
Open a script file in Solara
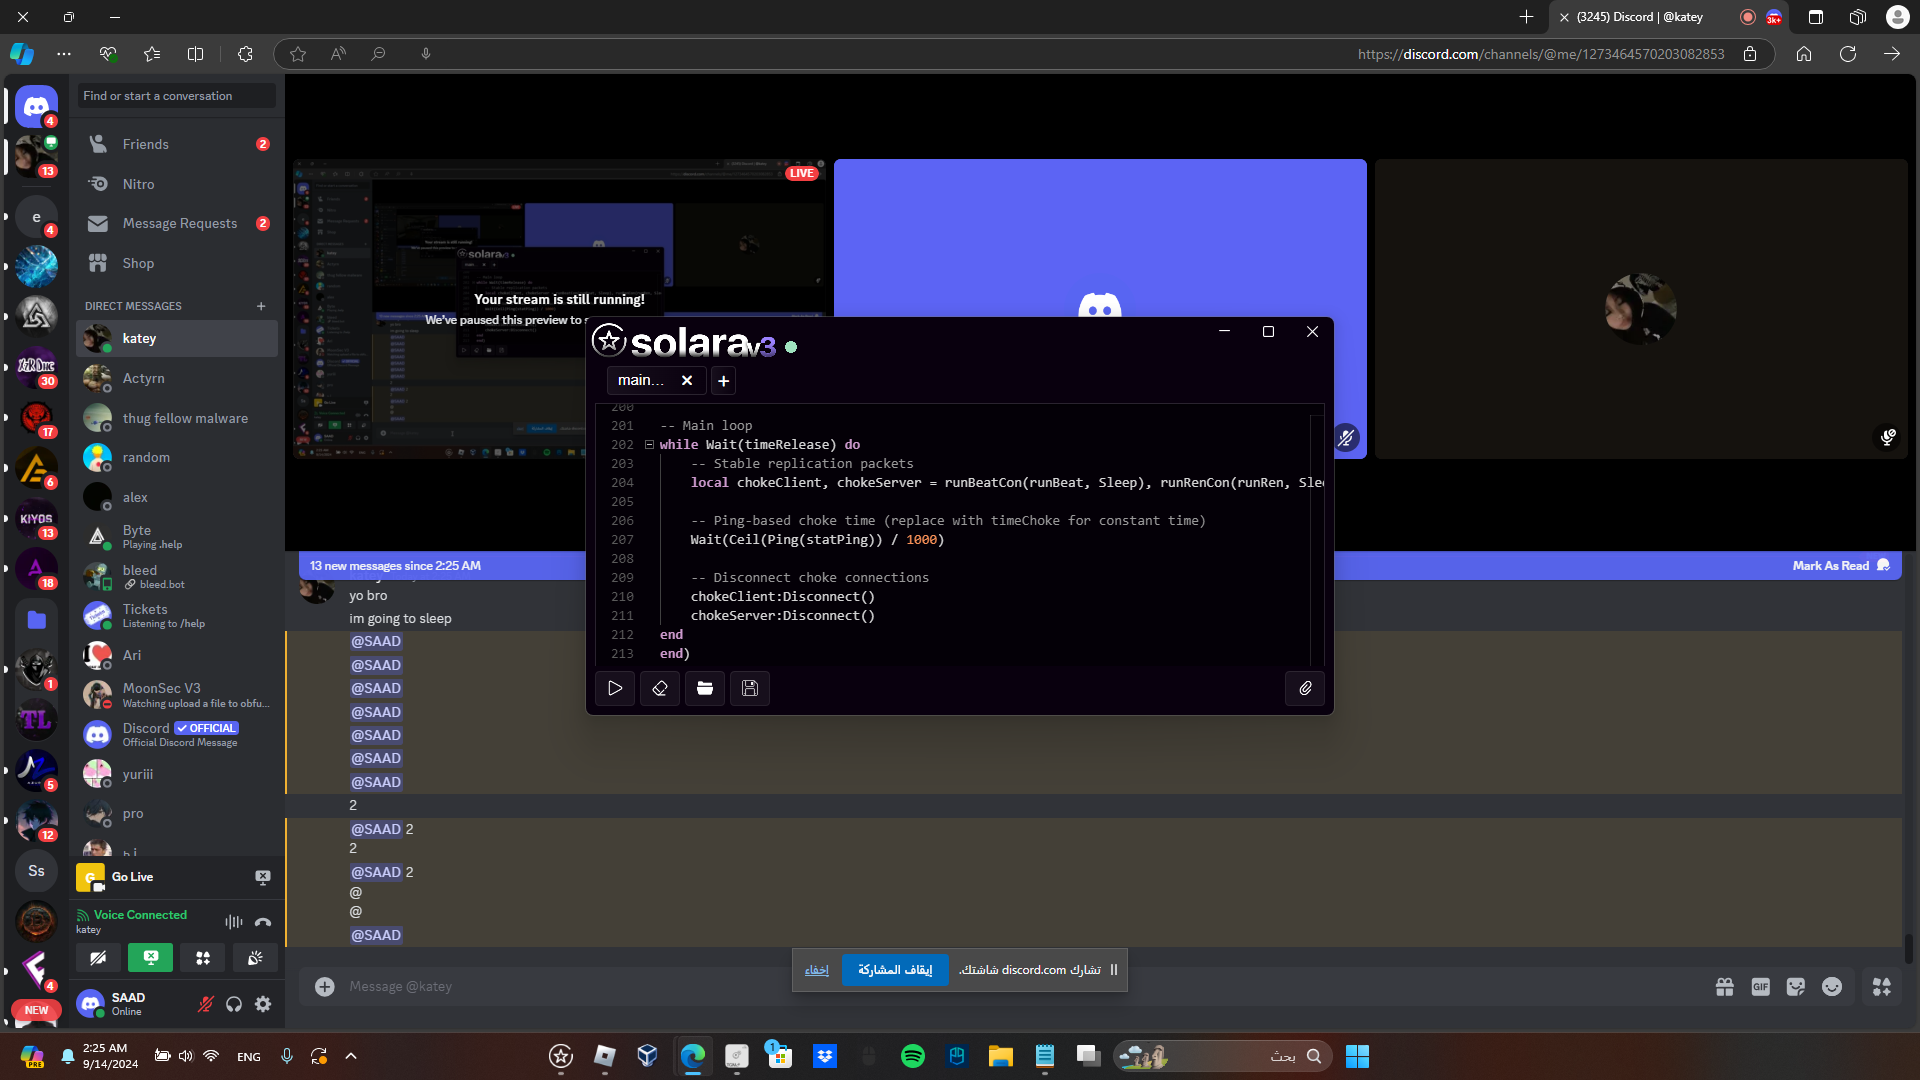tap(705, 688)
